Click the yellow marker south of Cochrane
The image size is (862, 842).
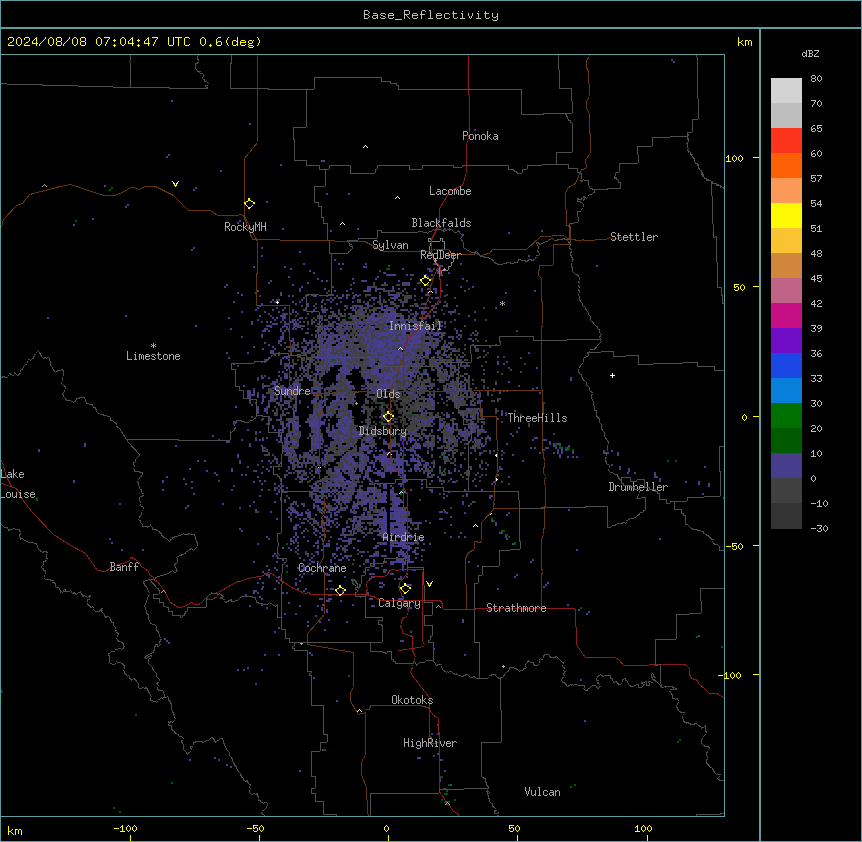[340, 591]
